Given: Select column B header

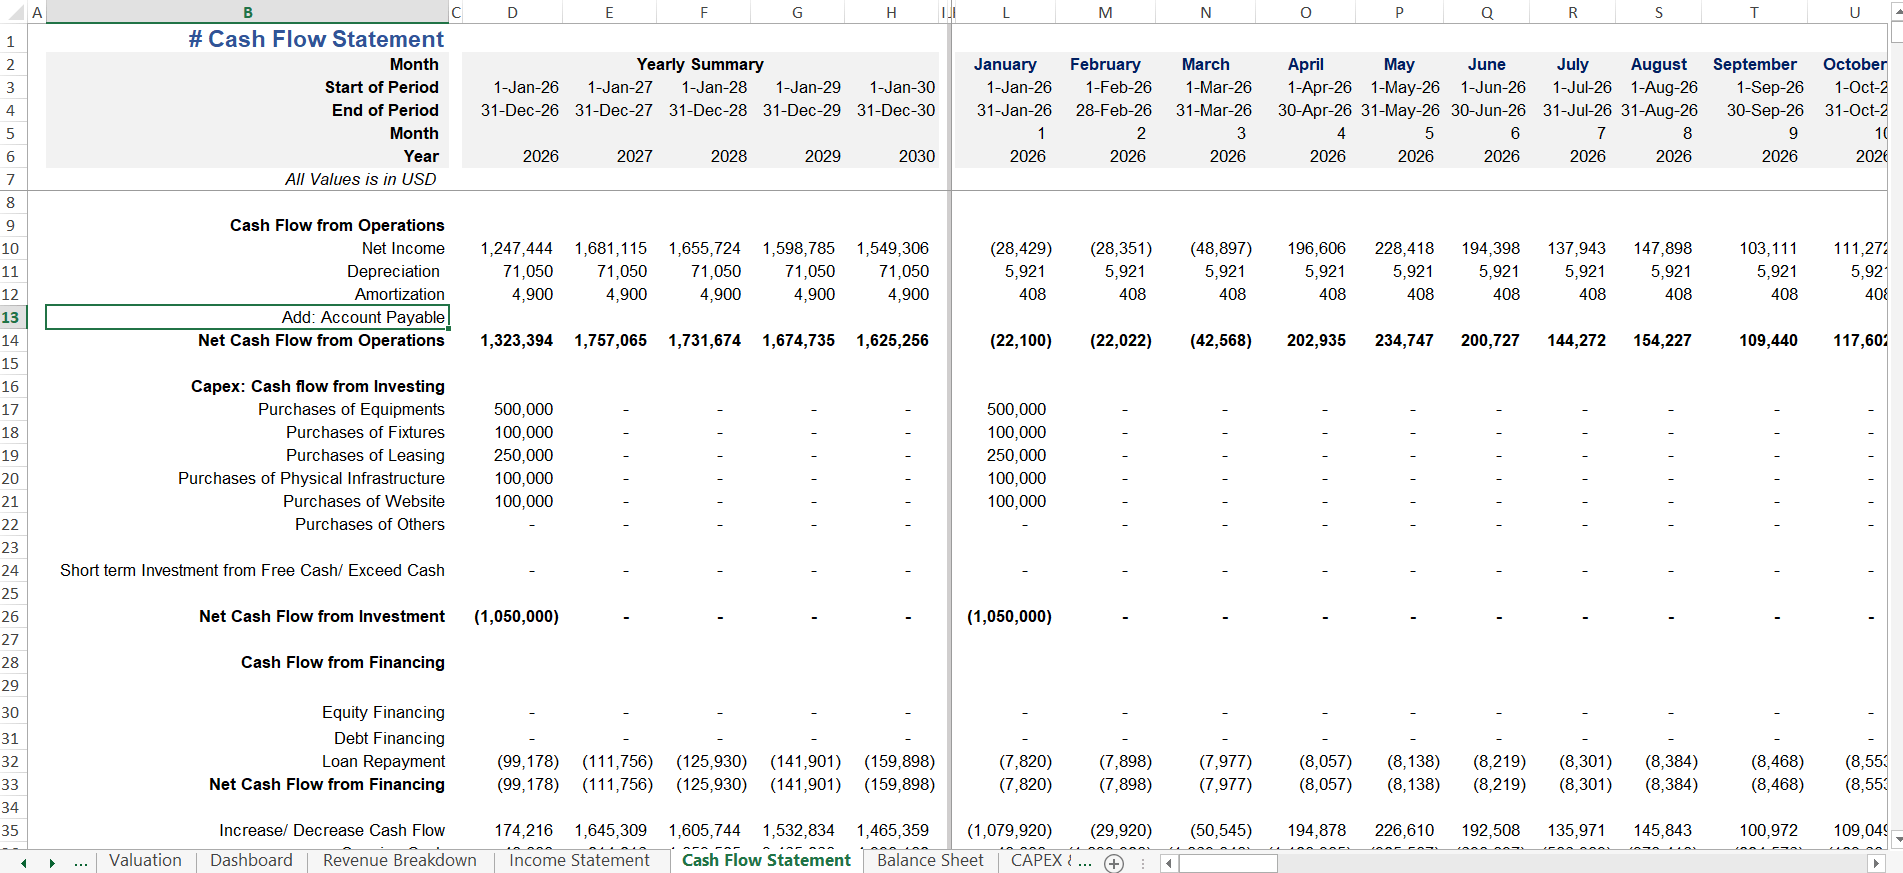Looking at the screenshot, I should [247, 12].
